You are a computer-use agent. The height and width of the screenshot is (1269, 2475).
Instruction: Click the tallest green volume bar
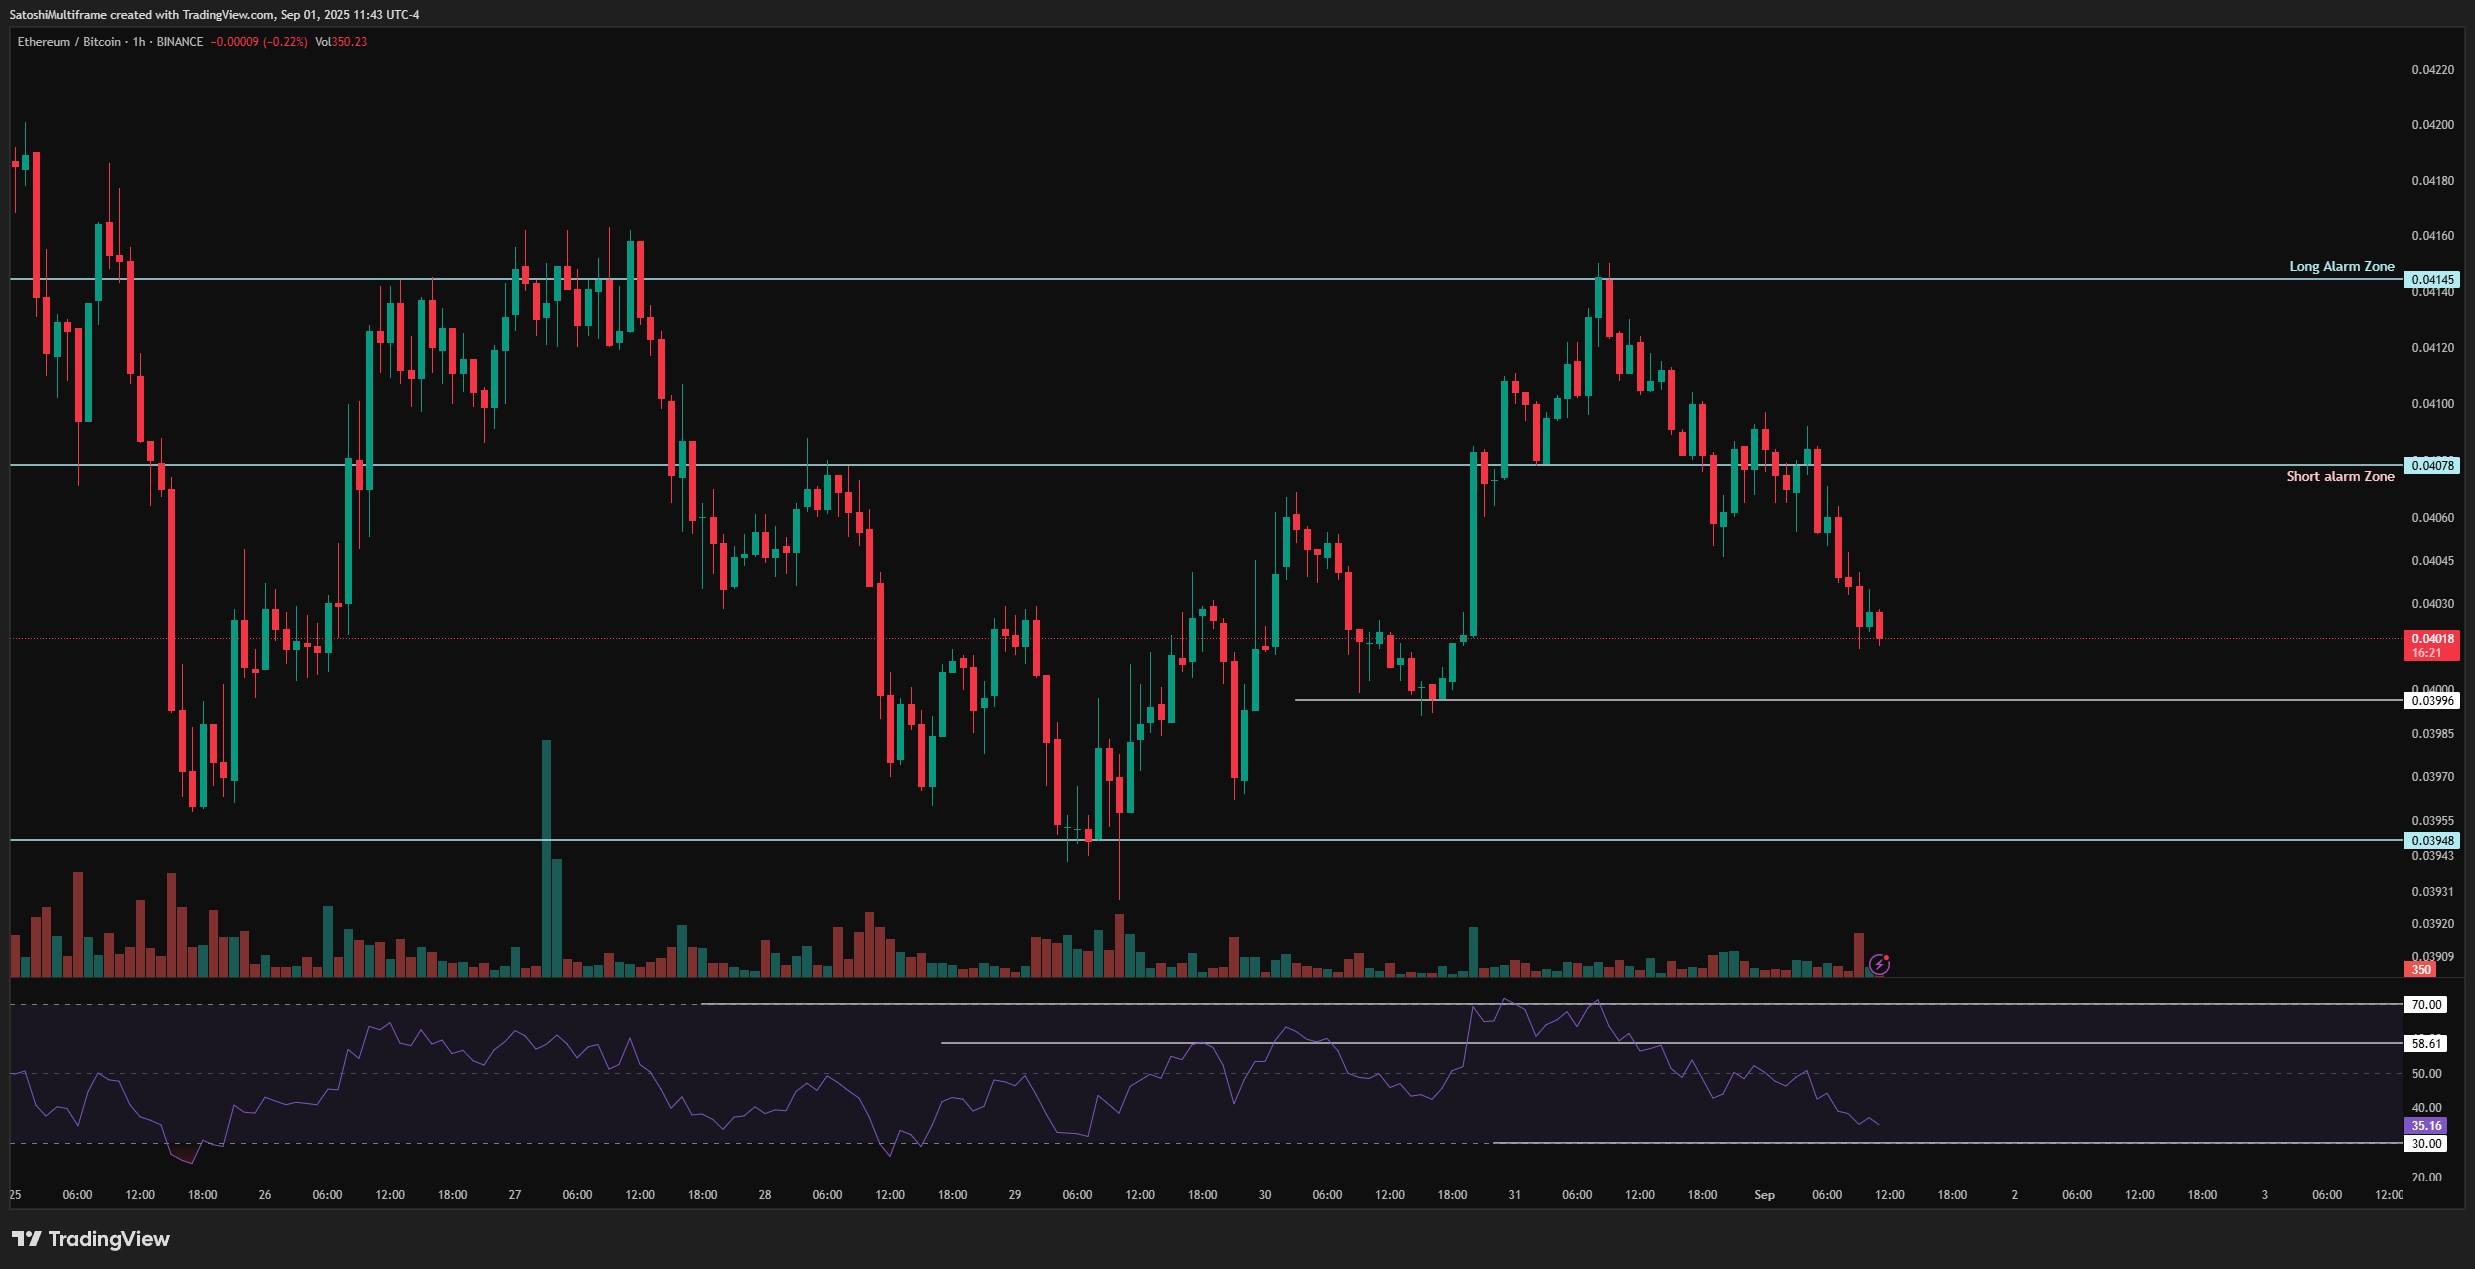(x=546, y=858)
